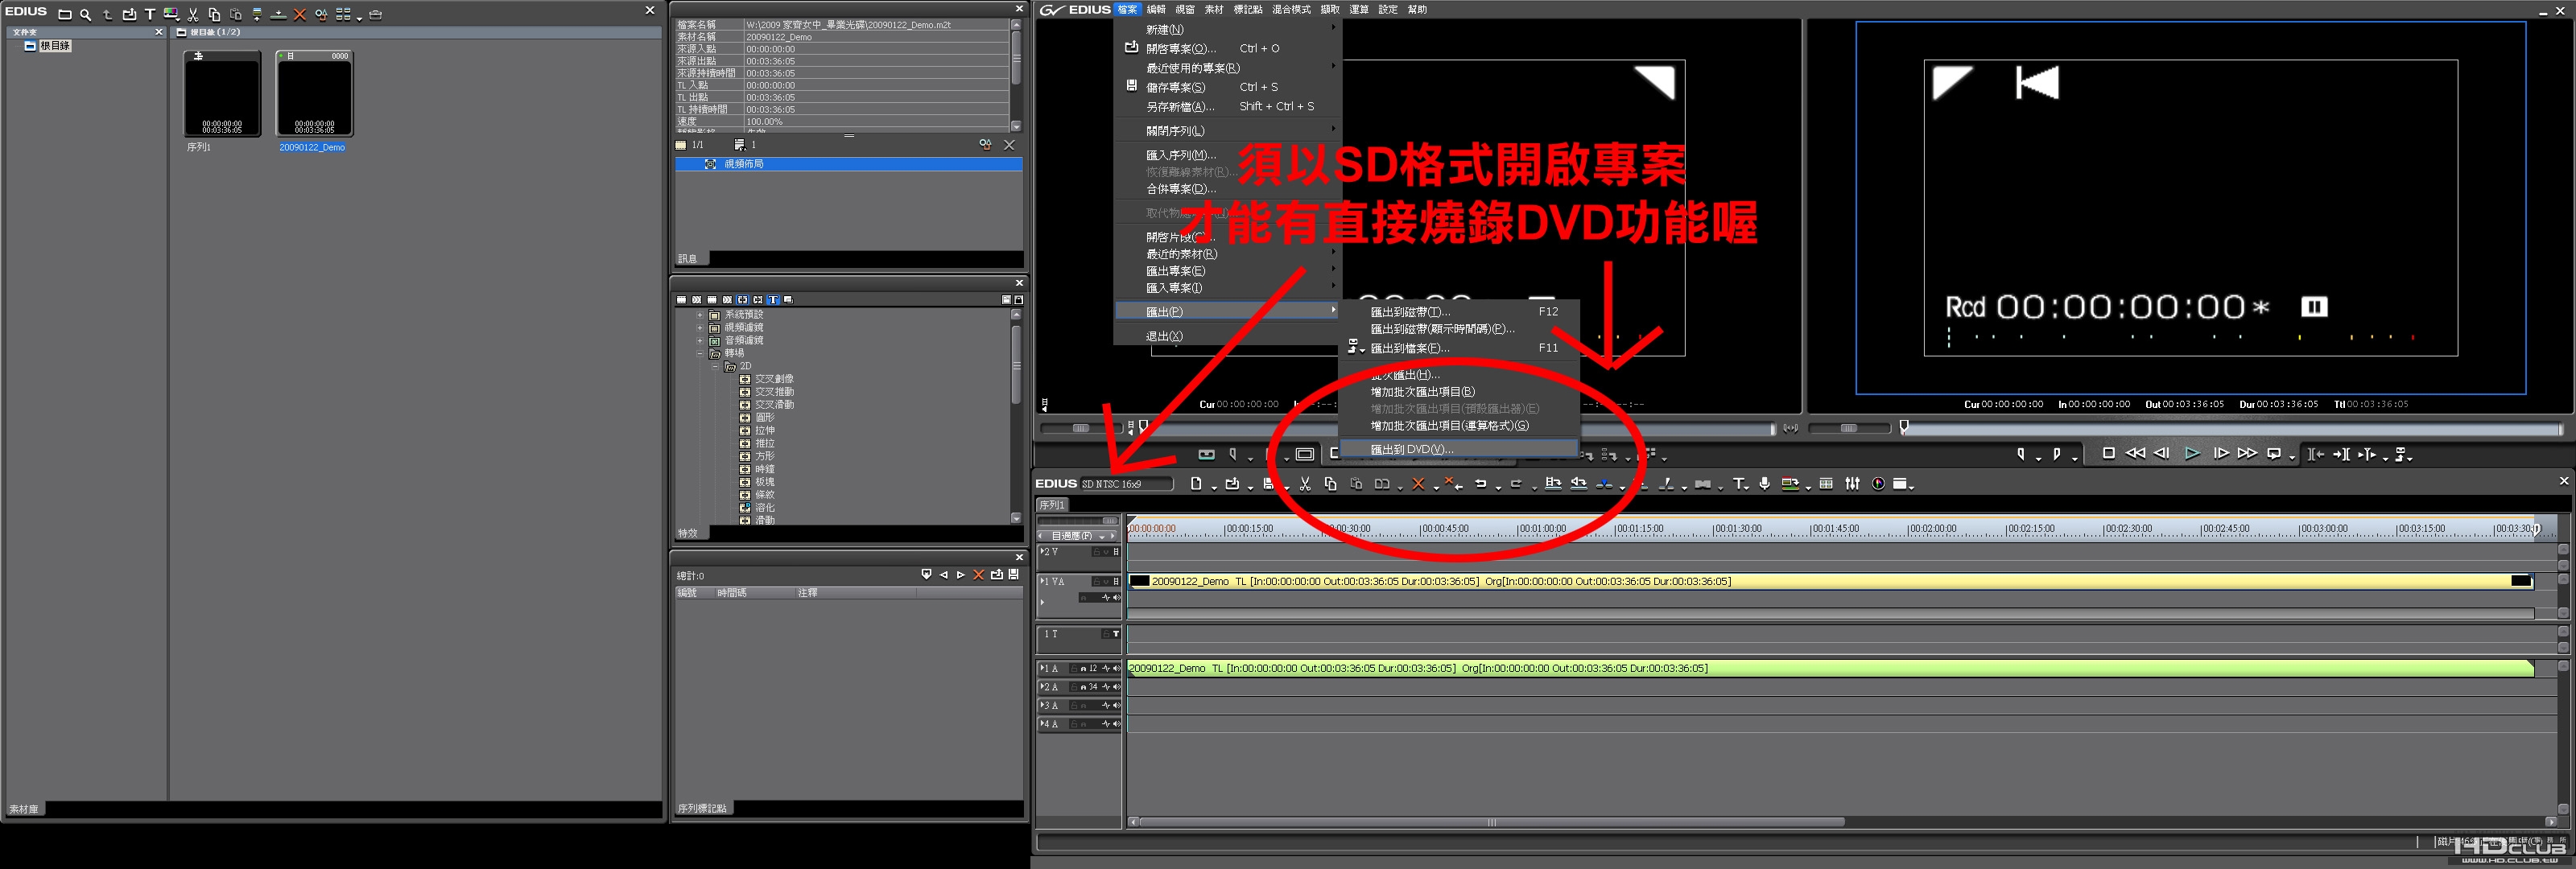
Task: Open the timeline scale 自適應(F) dropdown
Action: click(x=1103, y=536)
